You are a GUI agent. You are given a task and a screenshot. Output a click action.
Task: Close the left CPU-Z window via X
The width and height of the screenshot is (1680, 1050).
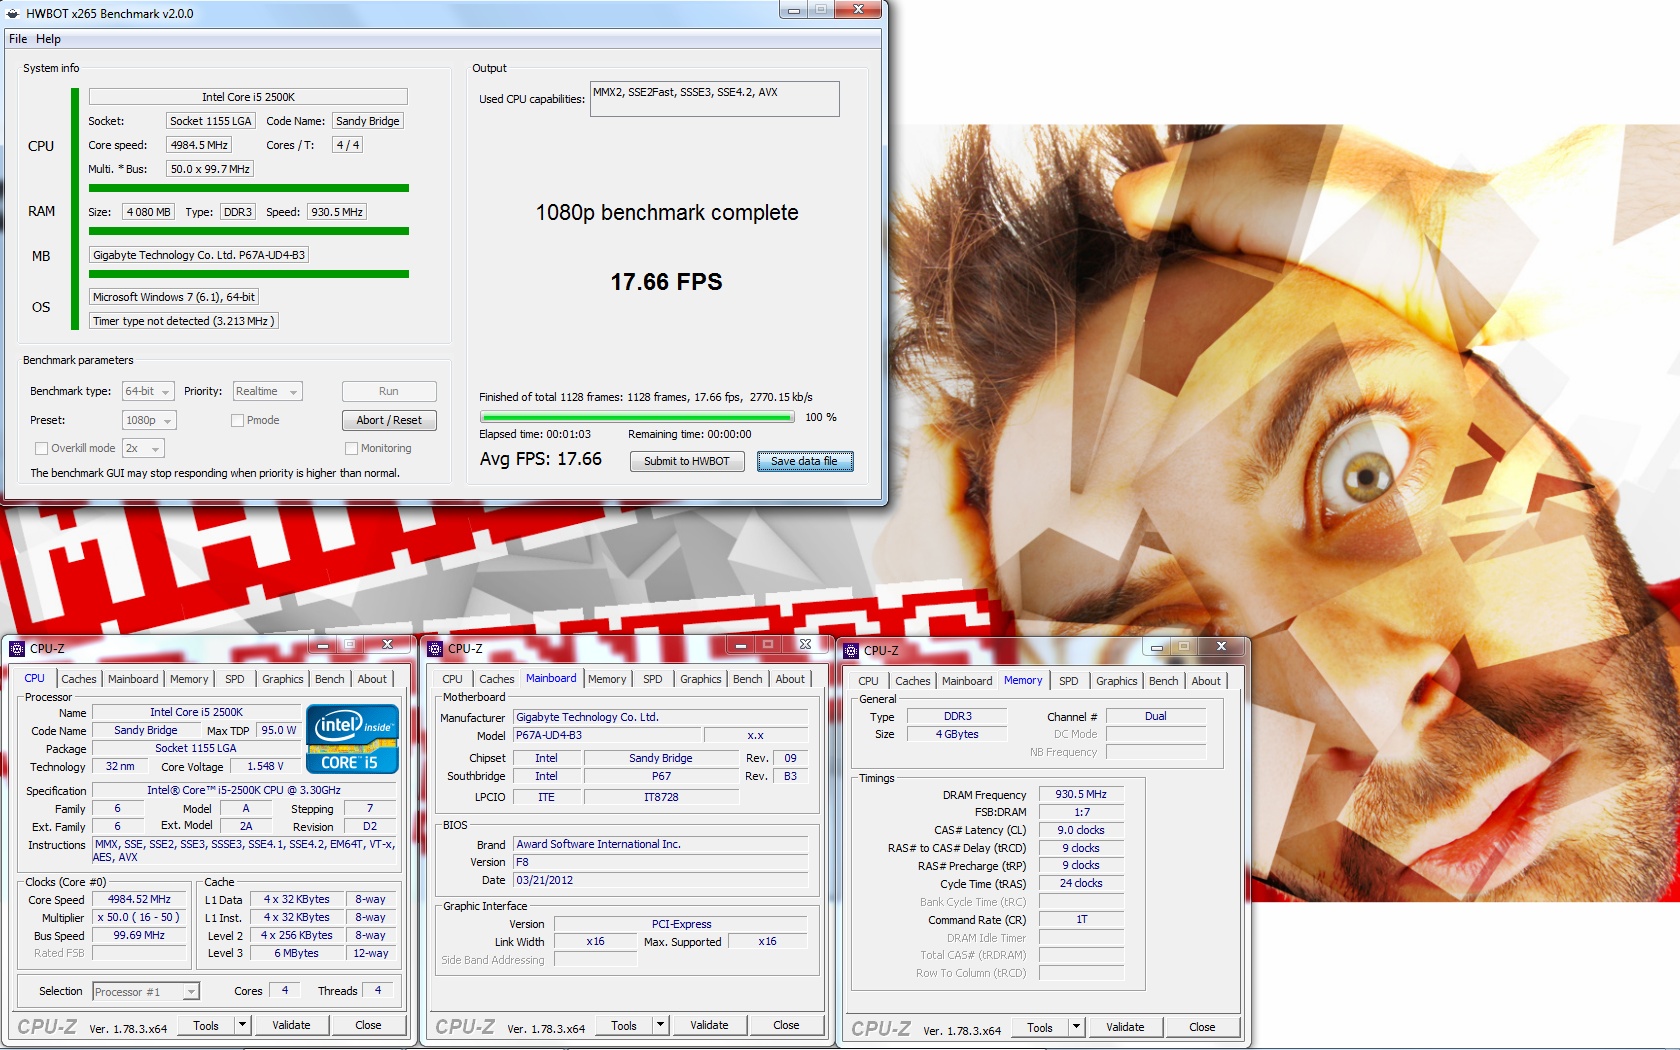coord(387,645)
